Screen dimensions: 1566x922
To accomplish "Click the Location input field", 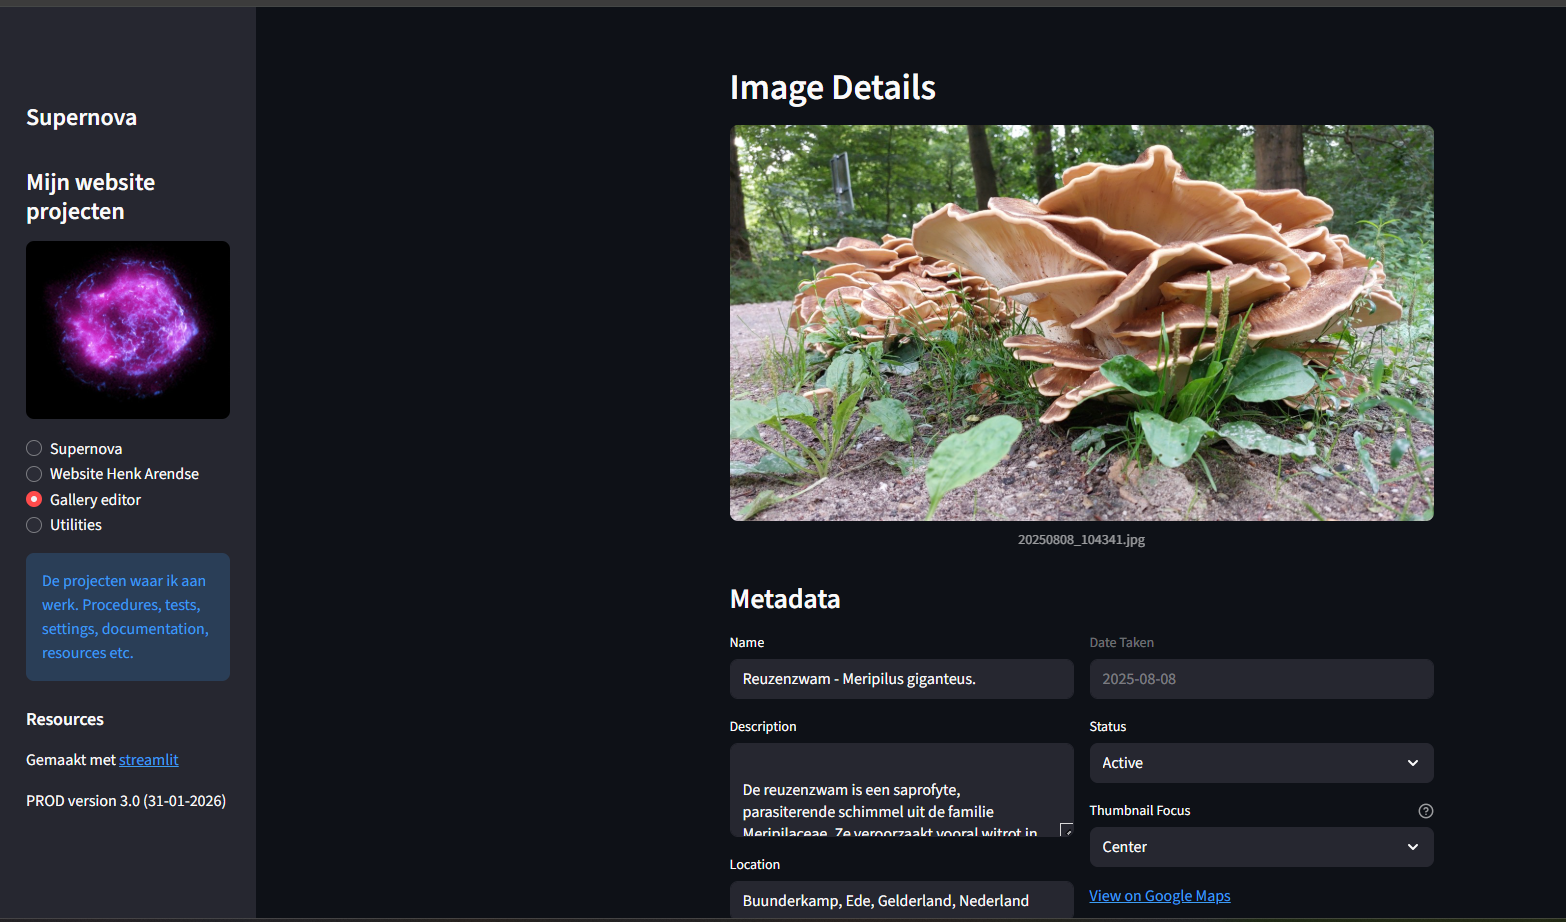I will (900, 900).
